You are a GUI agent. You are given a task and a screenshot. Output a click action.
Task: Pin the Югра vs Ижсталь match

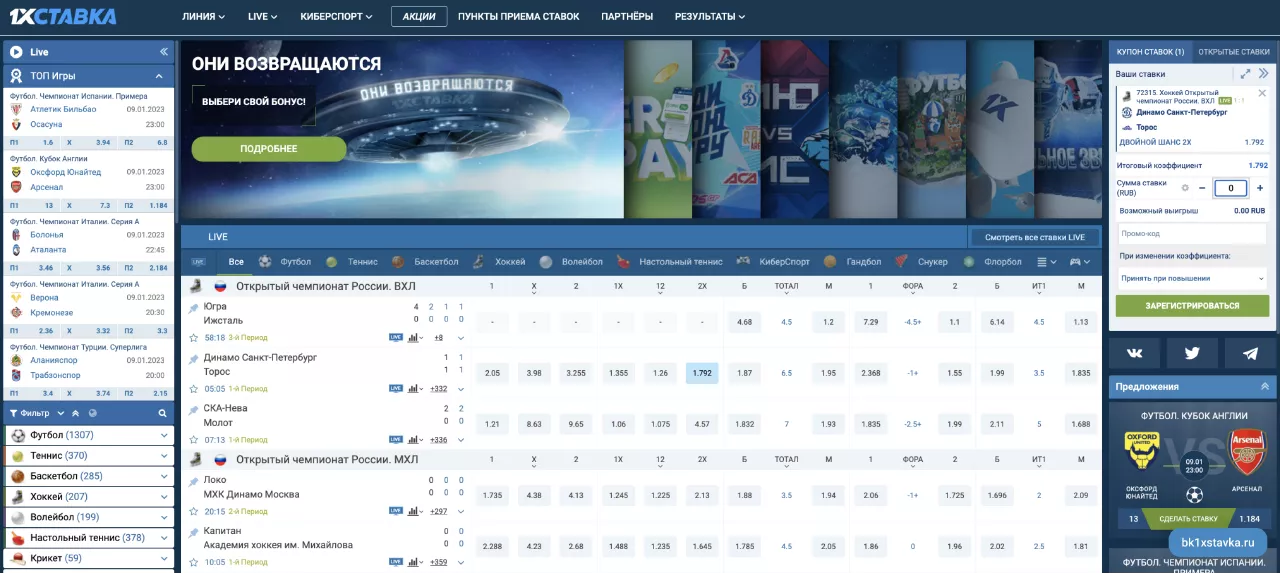pos(194,307)
